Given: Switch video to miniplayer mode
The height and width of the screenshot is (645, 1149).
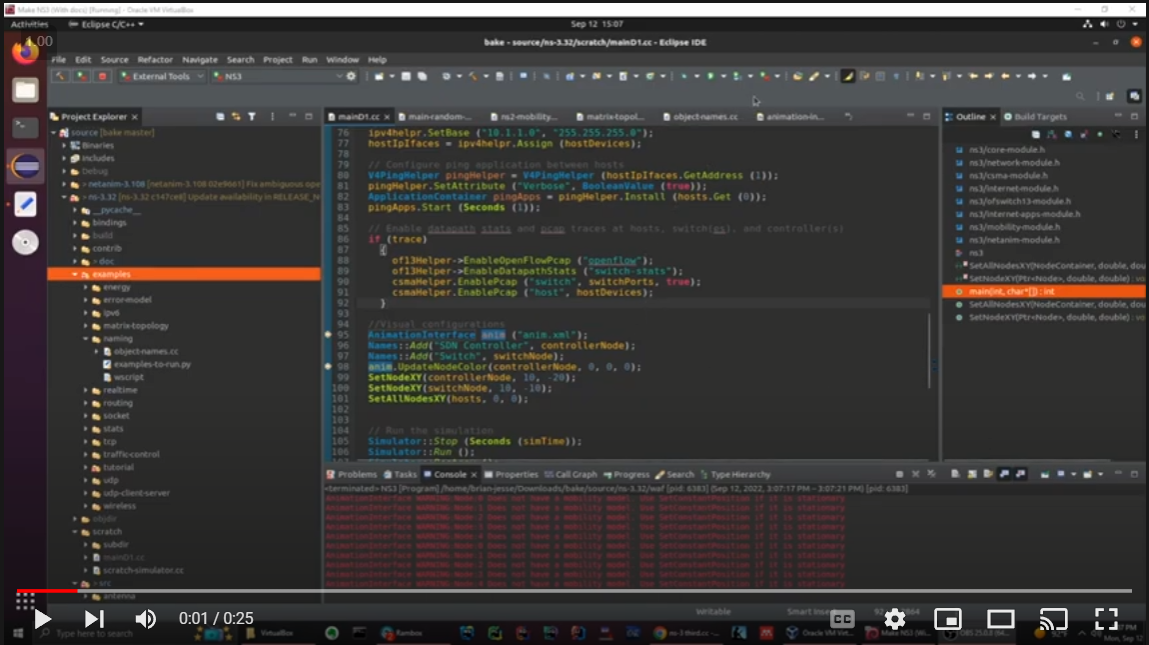Looking at the screenshot, I should point(947,619).
